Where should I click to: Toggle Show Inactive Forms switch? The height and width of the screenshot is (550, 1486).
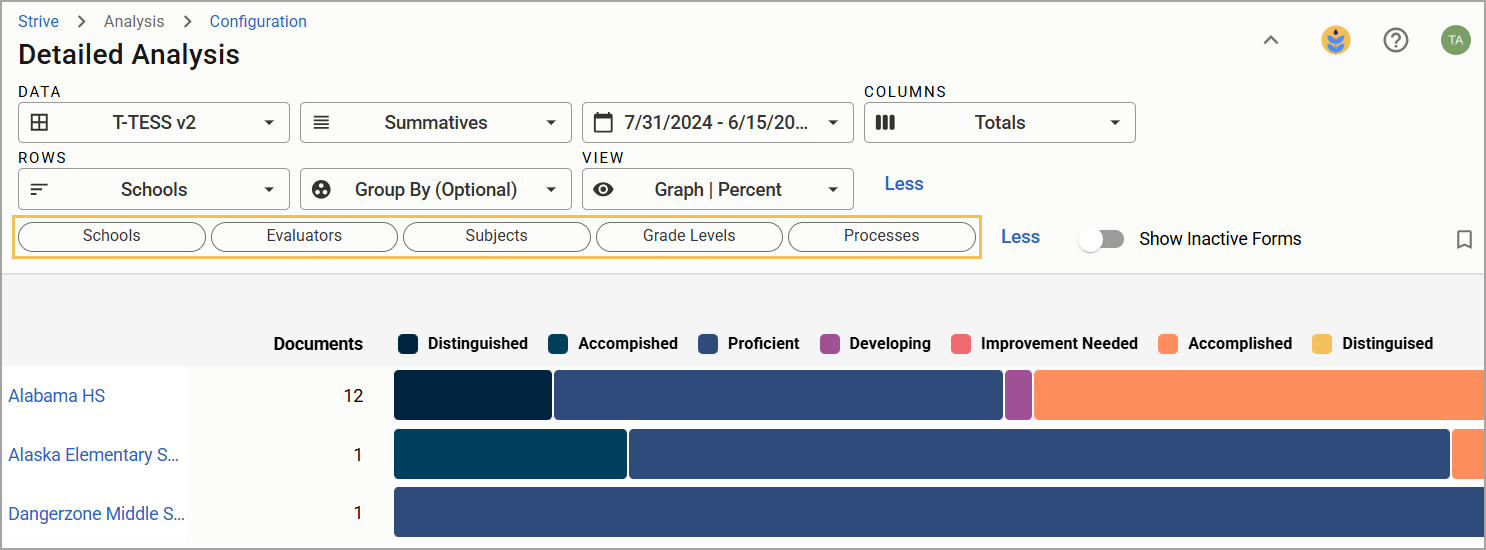(1101, 239)
